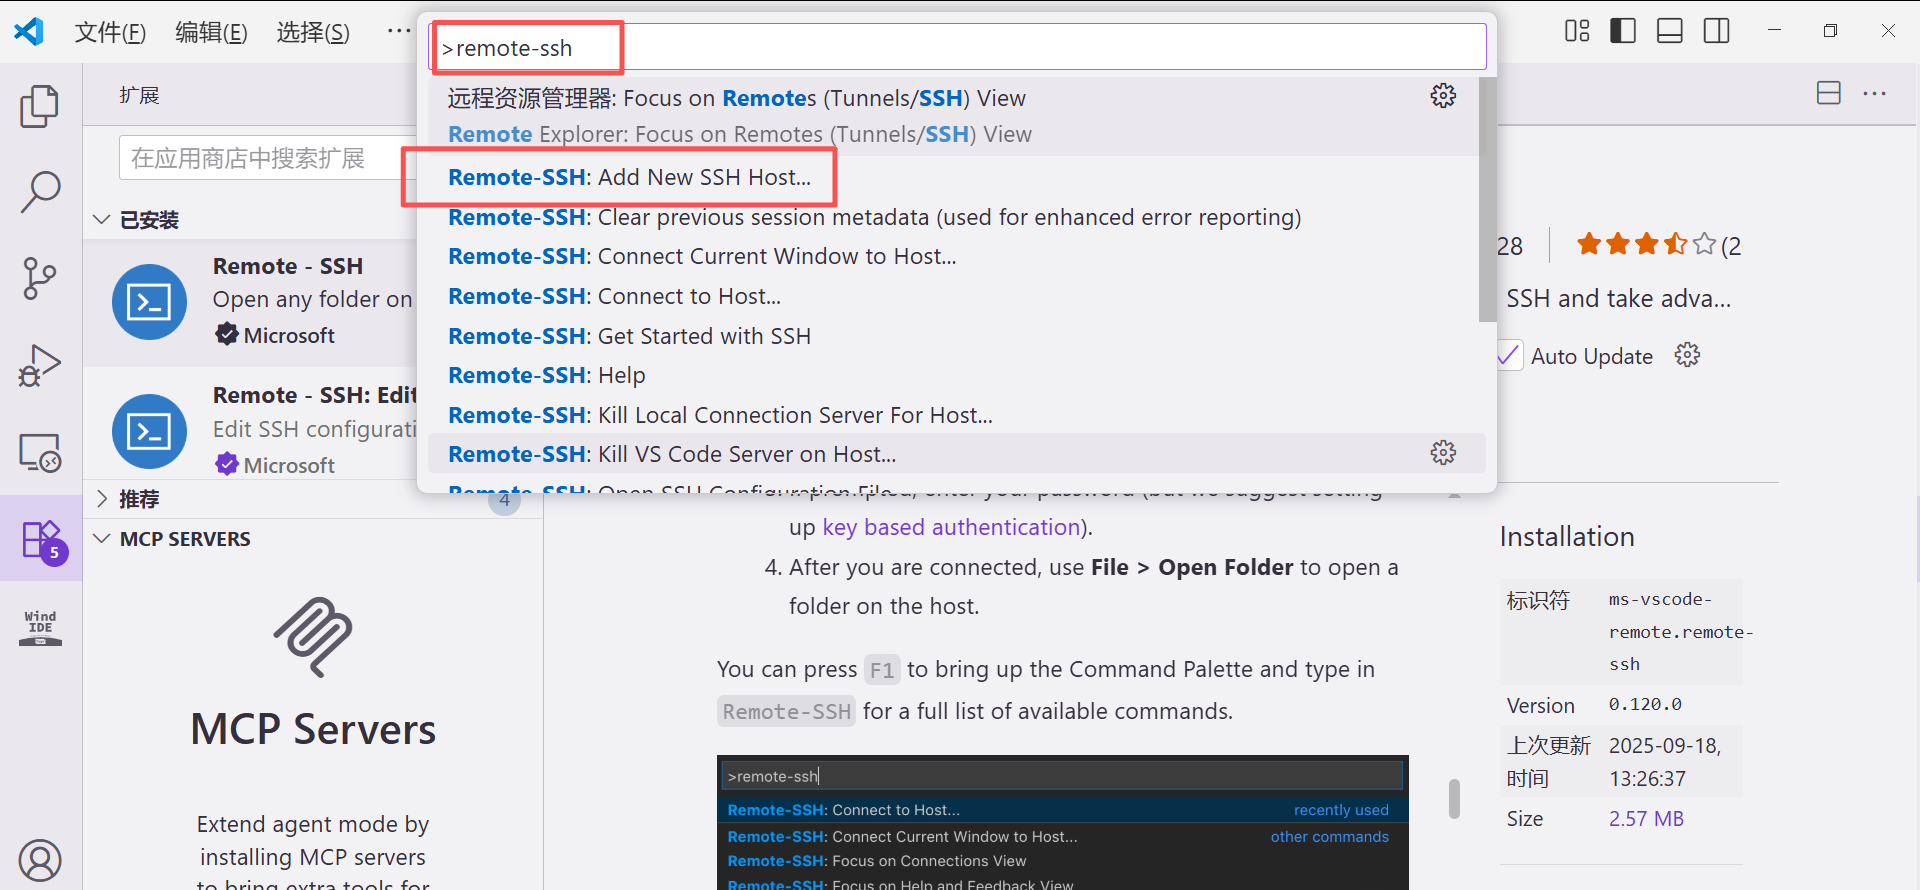Click the Microsoft publisher under Remote - SSH

tap(289, 335)
